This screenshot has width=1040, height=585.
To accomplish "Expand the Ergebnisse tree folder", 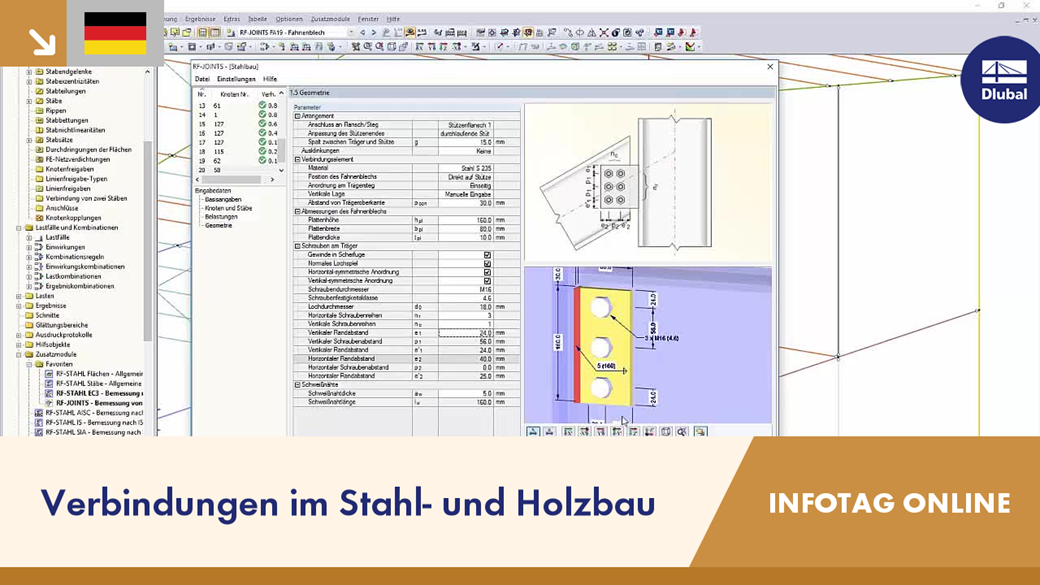I will point(19,306).
